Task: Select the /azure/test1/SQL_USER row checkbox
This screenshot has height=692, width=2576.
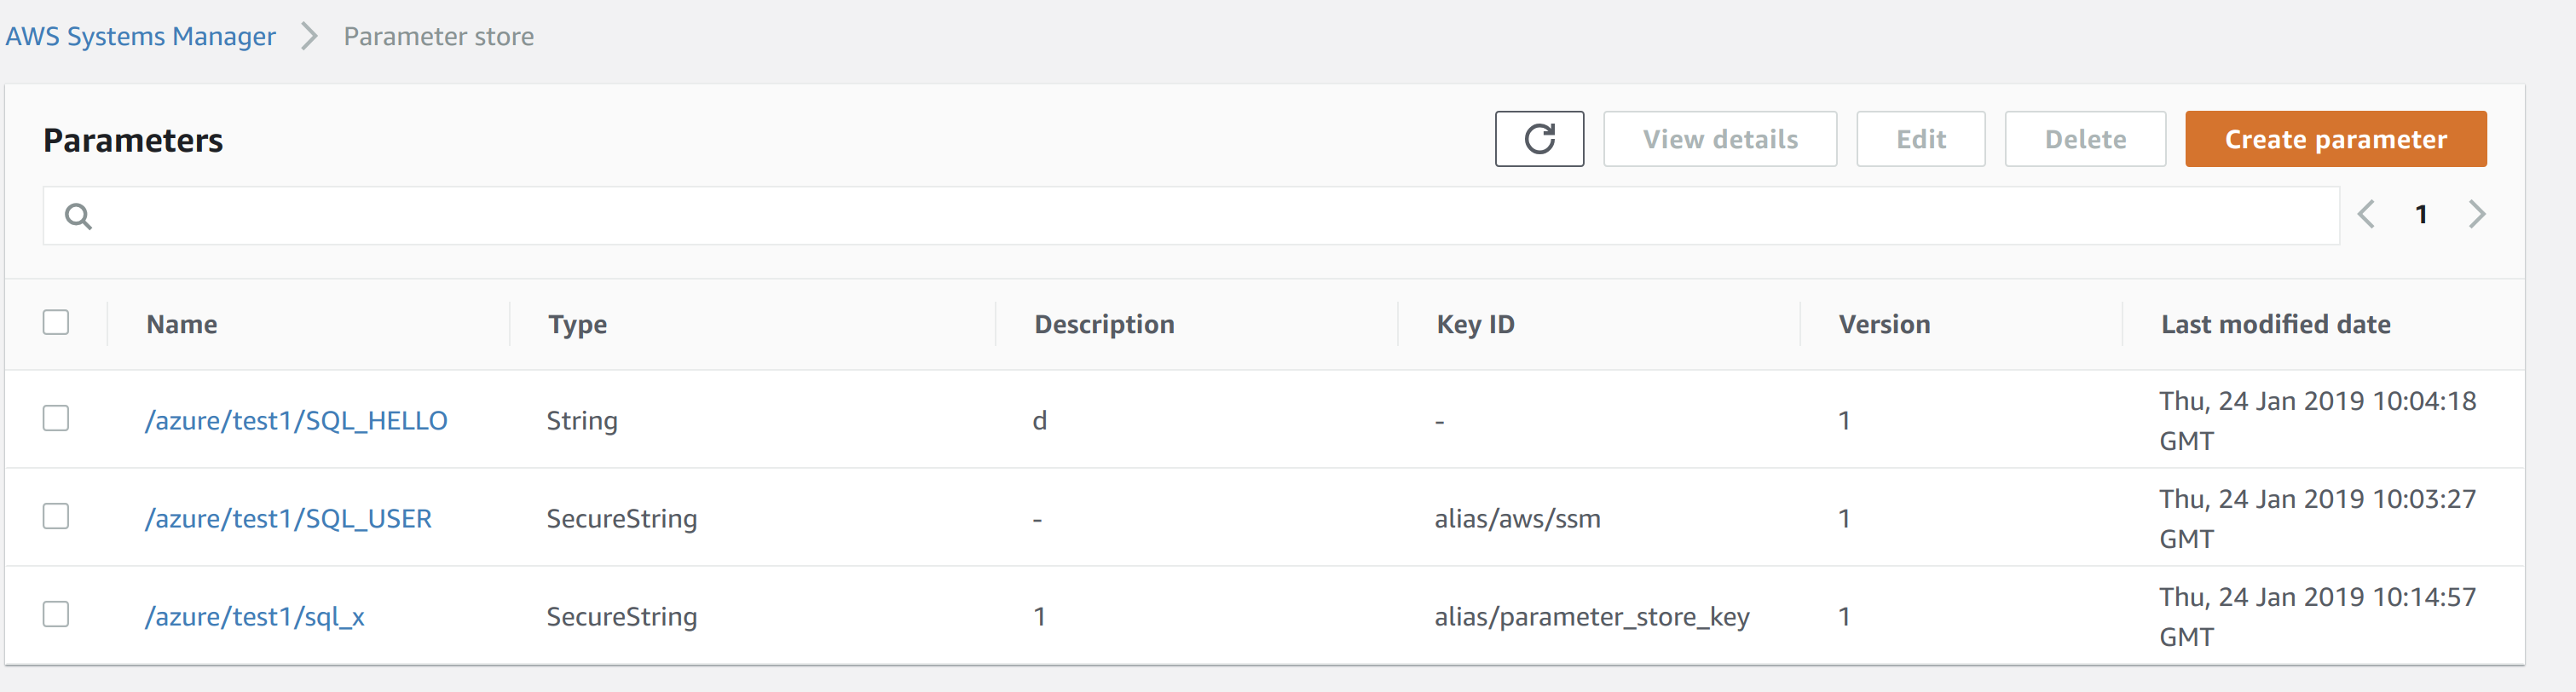Action: pos(56,516)
